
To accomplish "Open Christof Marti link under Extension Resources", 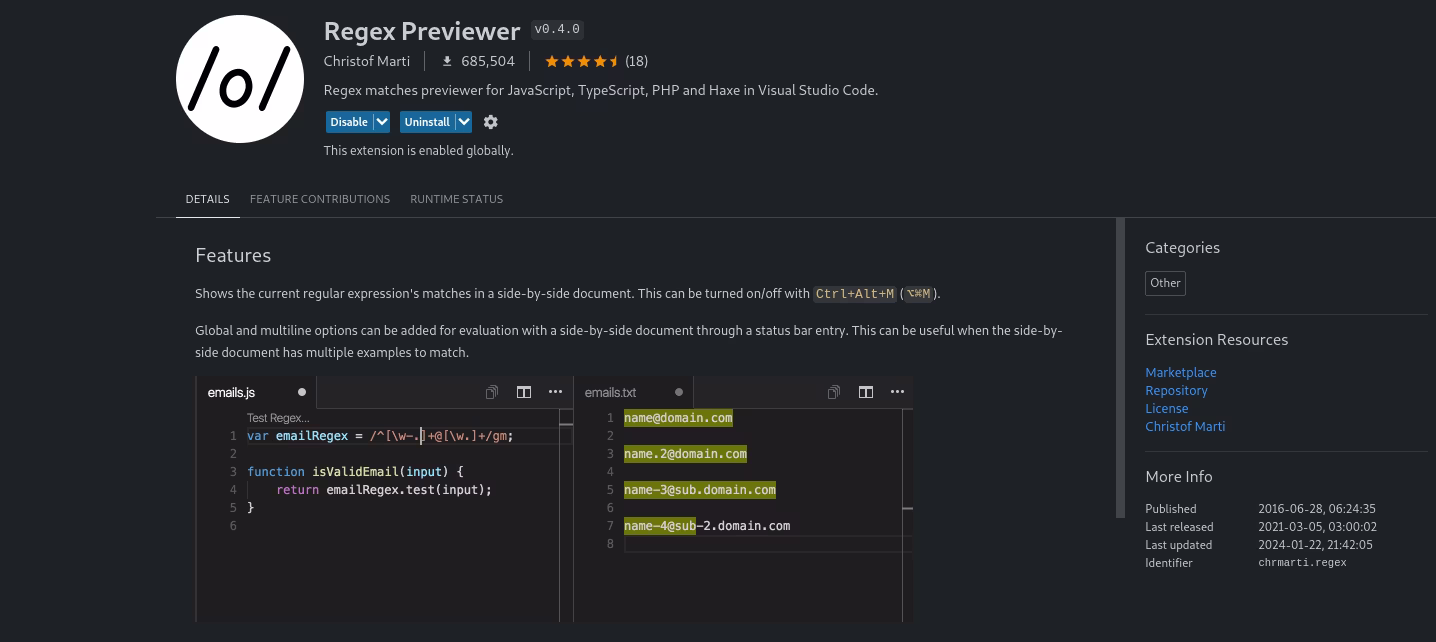I will pyautogui.click(x=1185, y=426).
